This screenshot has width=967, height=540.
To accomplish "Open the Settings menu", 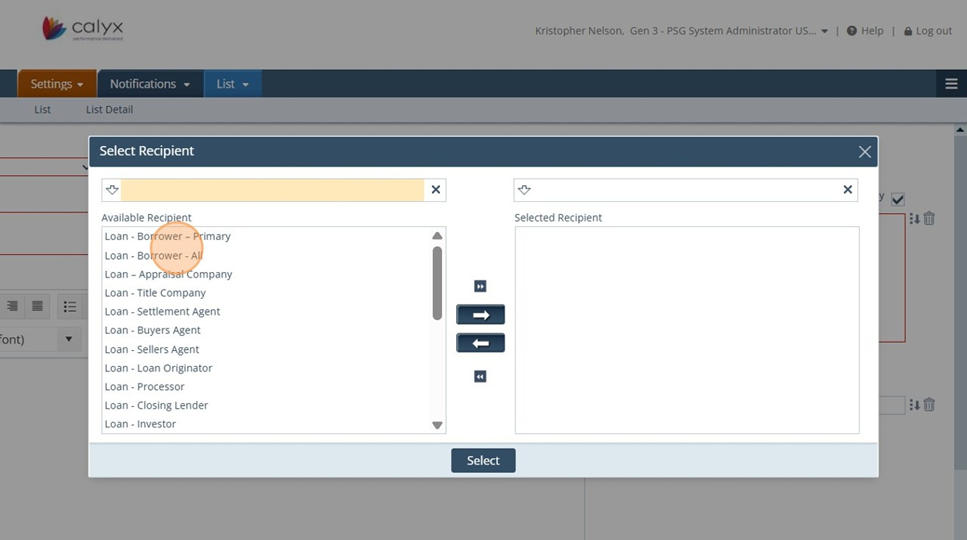I will click(x=57, y=84).
